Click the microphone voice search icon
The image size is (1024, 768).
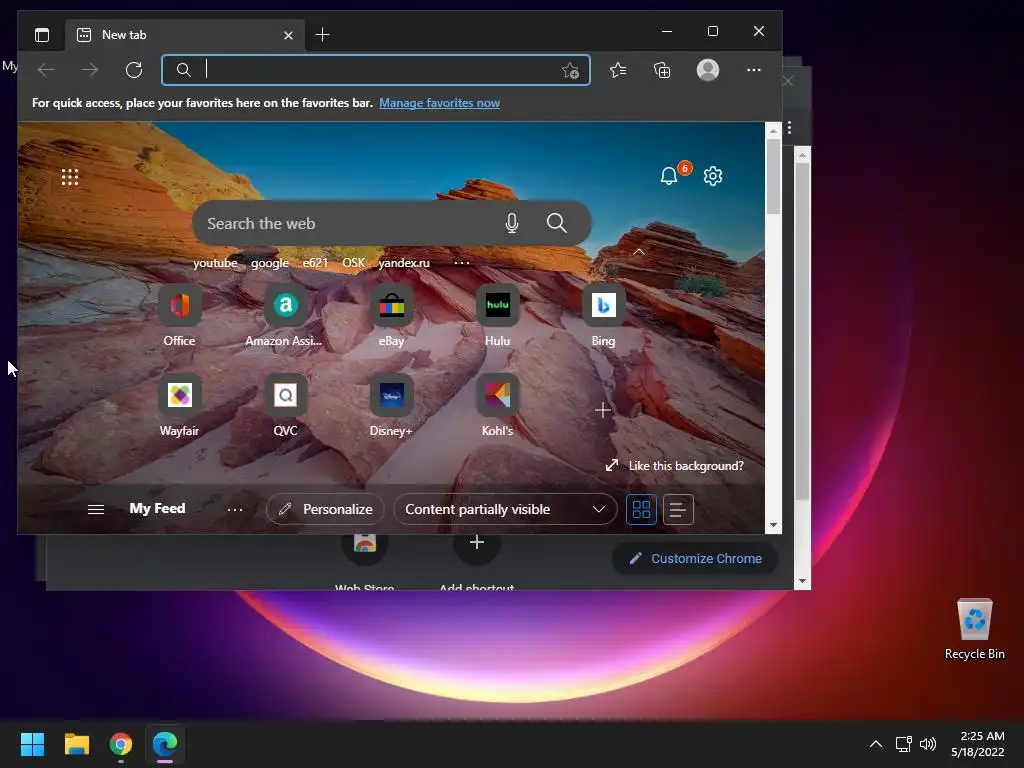[512, 223]
